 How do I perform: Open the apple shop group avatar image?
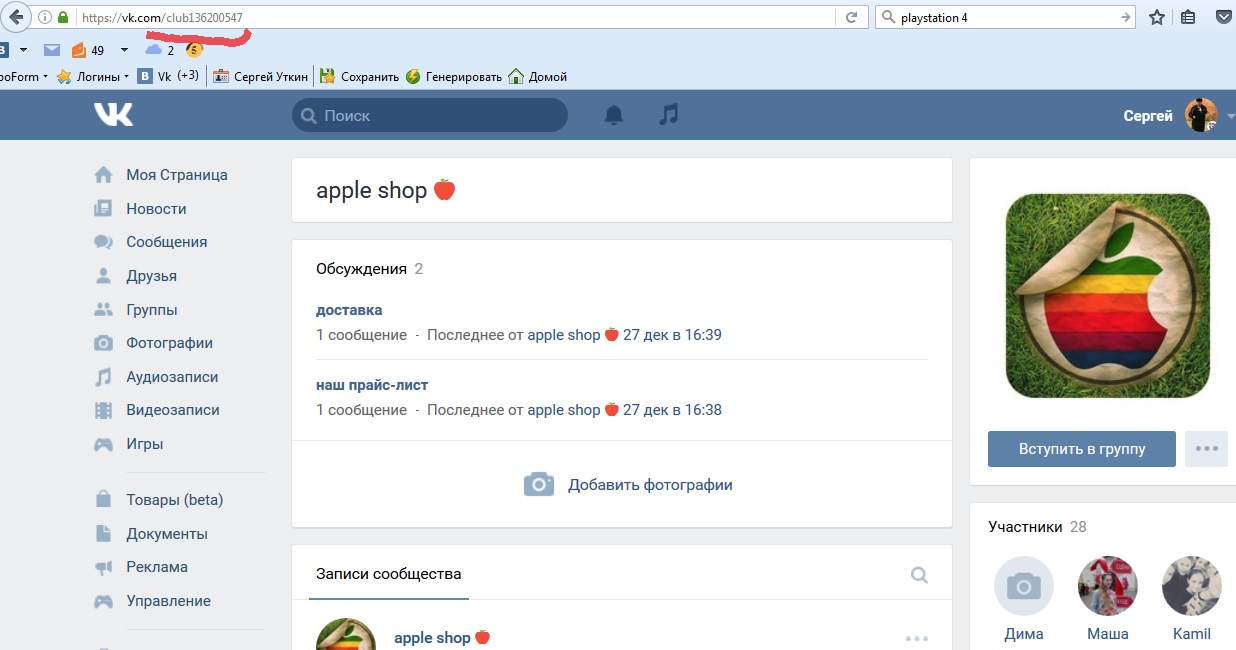(1107, 296)
